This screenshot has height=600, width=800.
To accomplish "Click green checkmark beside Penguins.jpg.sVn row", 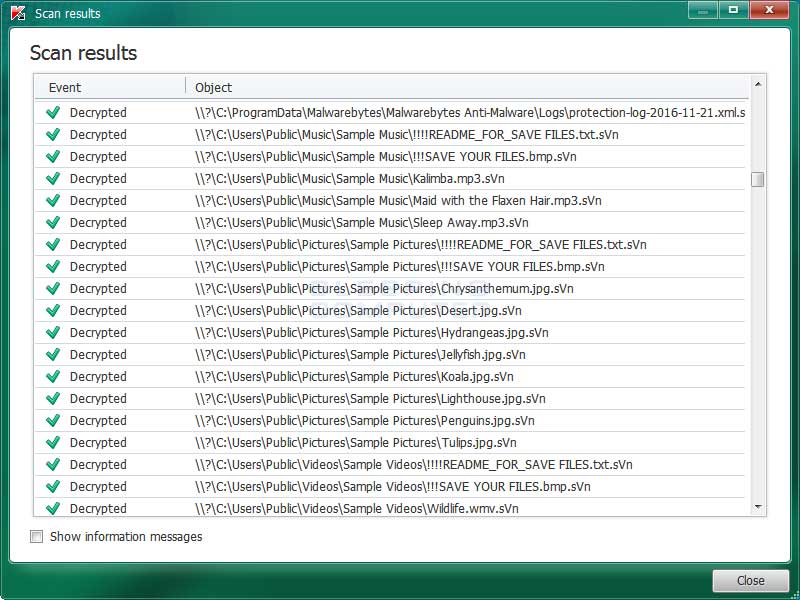I will (53, 420).
